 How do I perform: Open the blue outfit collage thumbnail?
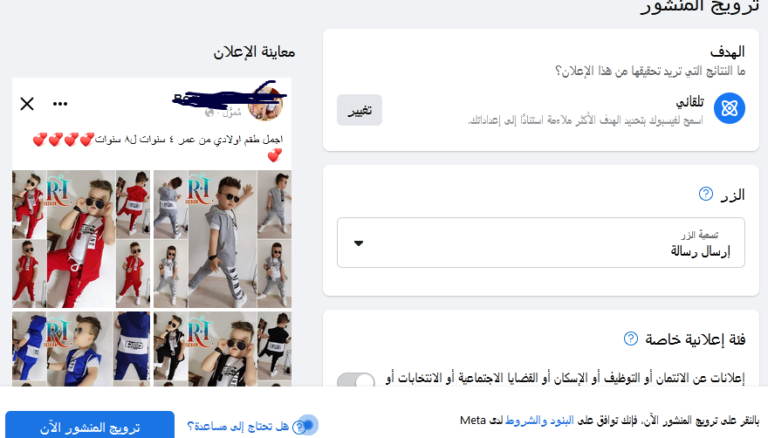[x=81, y=349]
